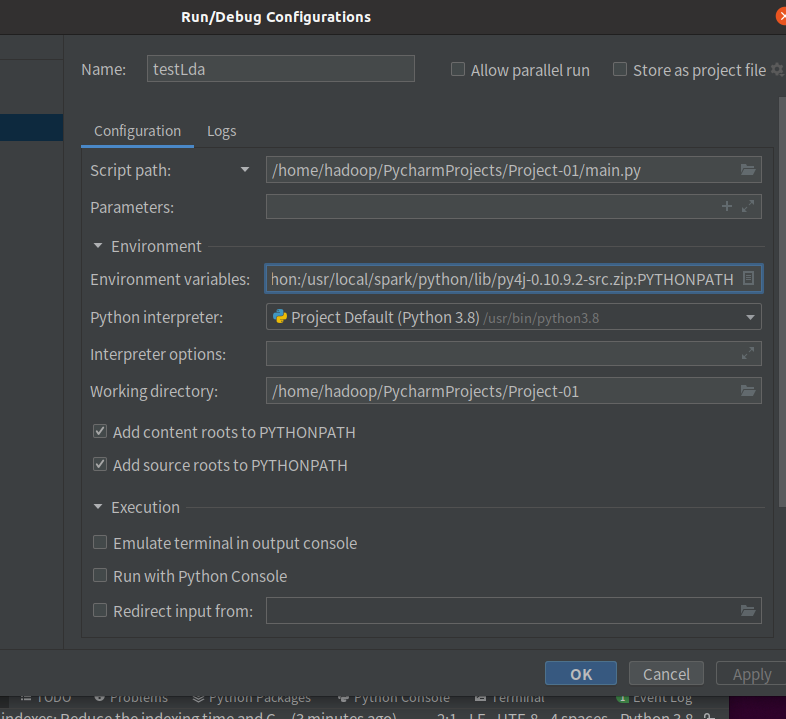Browse for working directory folder icon

coord(747,391)
